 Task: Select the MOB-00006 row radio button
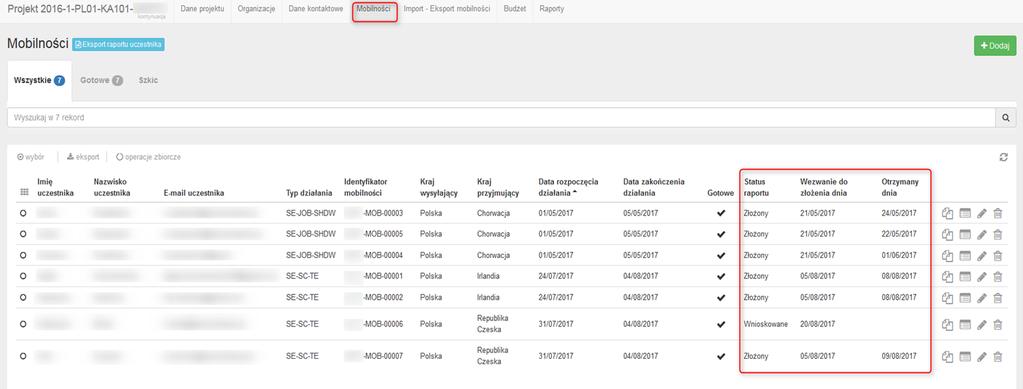(23, 324)
